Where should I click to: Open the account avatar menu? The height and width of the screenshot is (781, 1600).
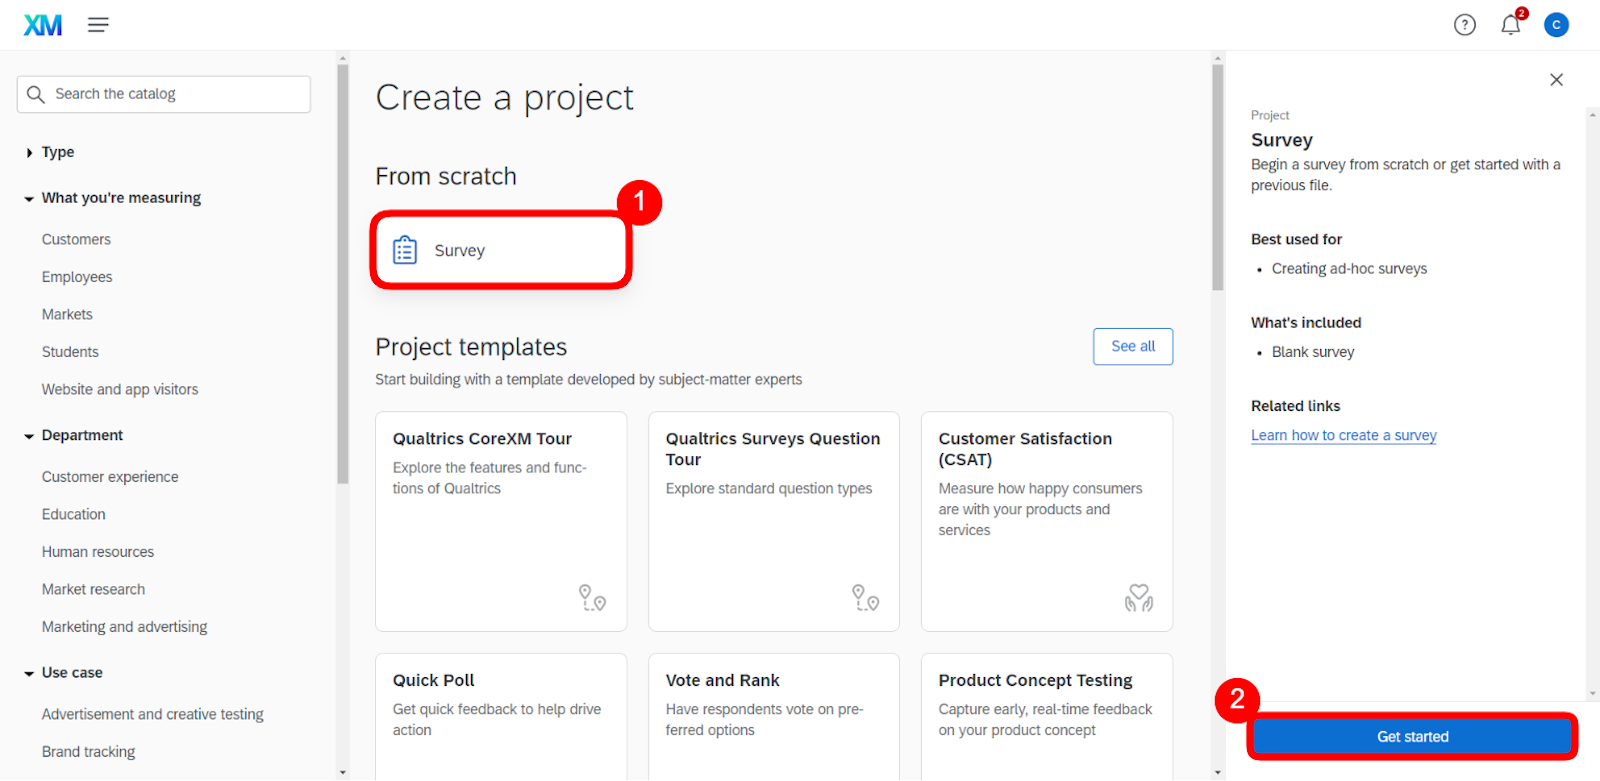pyautogui.click(x=1556, y=25)
